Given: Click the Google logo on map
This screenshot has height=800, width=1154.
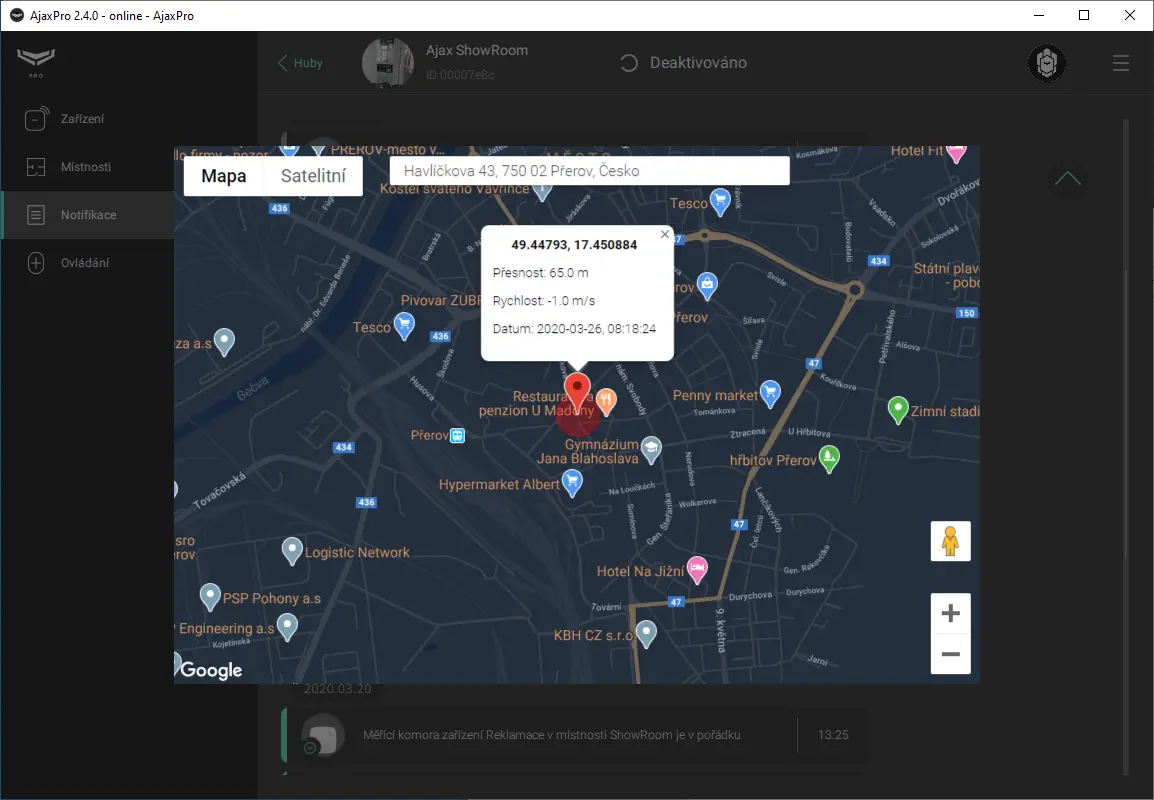Looking at the screenshot, I should 211,670.
